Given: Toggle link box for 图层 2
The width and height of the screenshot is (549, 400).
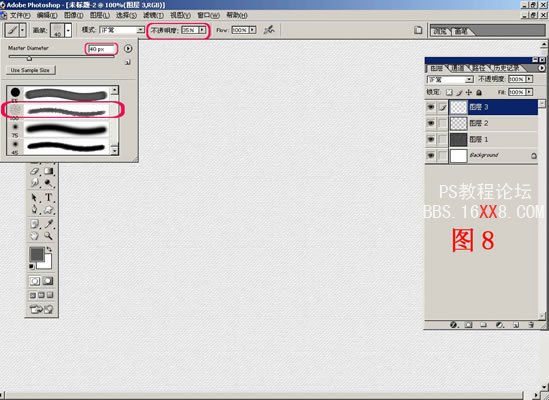Looking at the screenshot, I should (x=443, y=123).
